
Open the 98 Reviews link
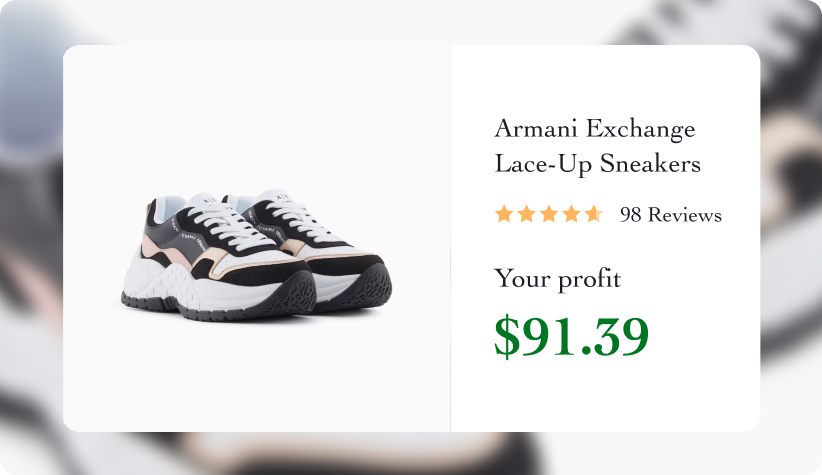(670, 215)
